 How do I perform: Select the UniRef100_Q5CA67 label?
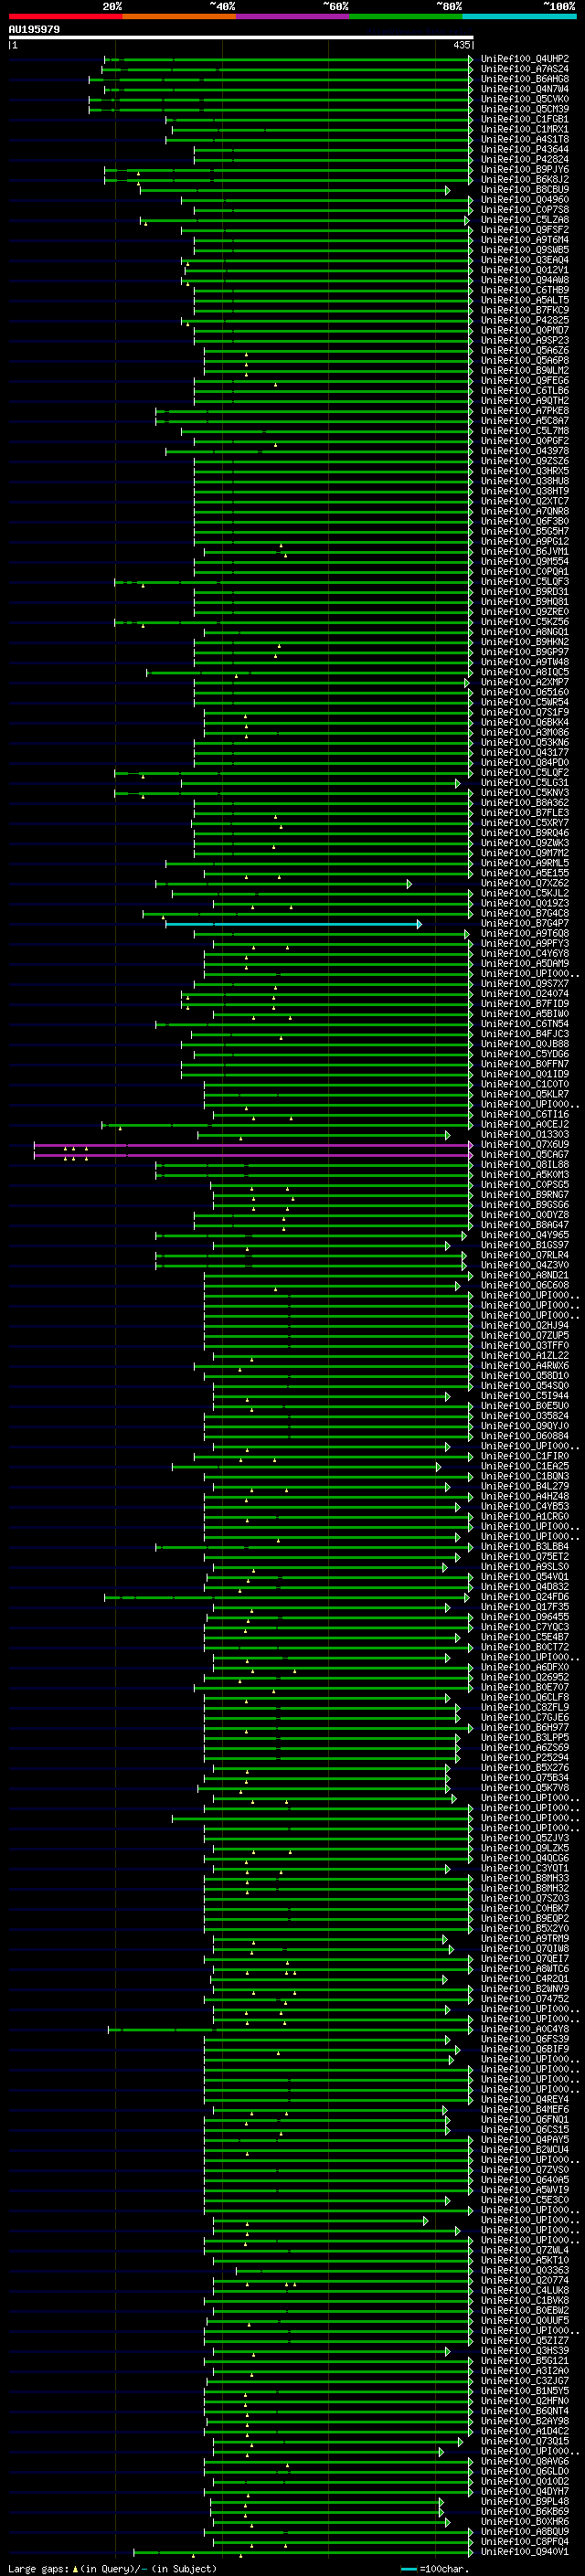[x=525, y=1155]
